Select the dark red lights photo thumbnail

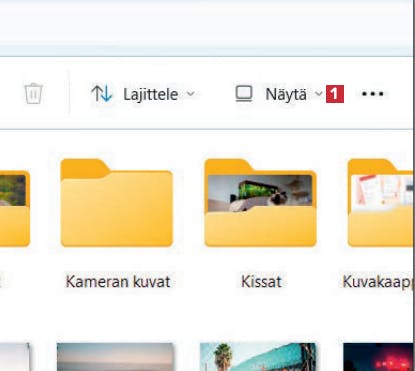click(x=378, y=357)
